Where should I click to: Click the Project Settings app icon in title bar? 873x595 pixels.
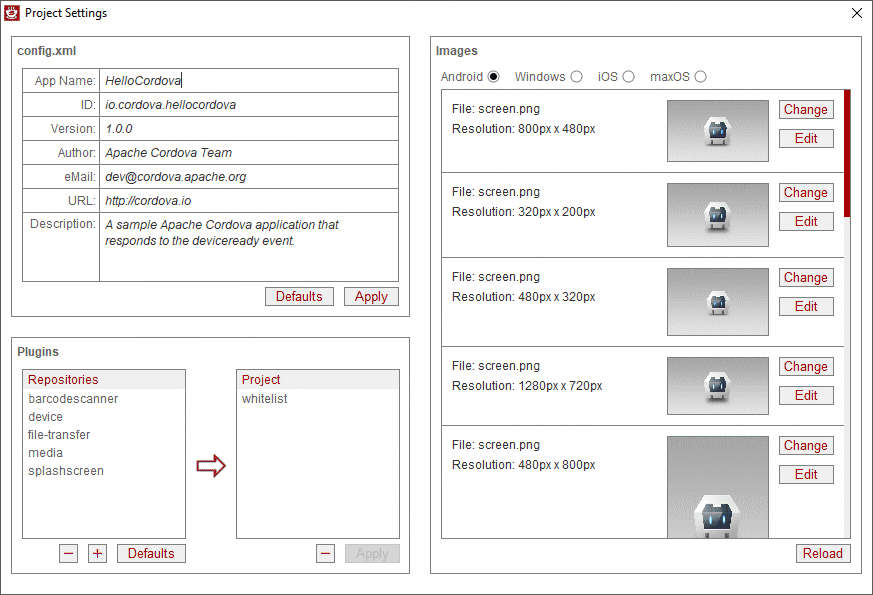tap(13, 13)
